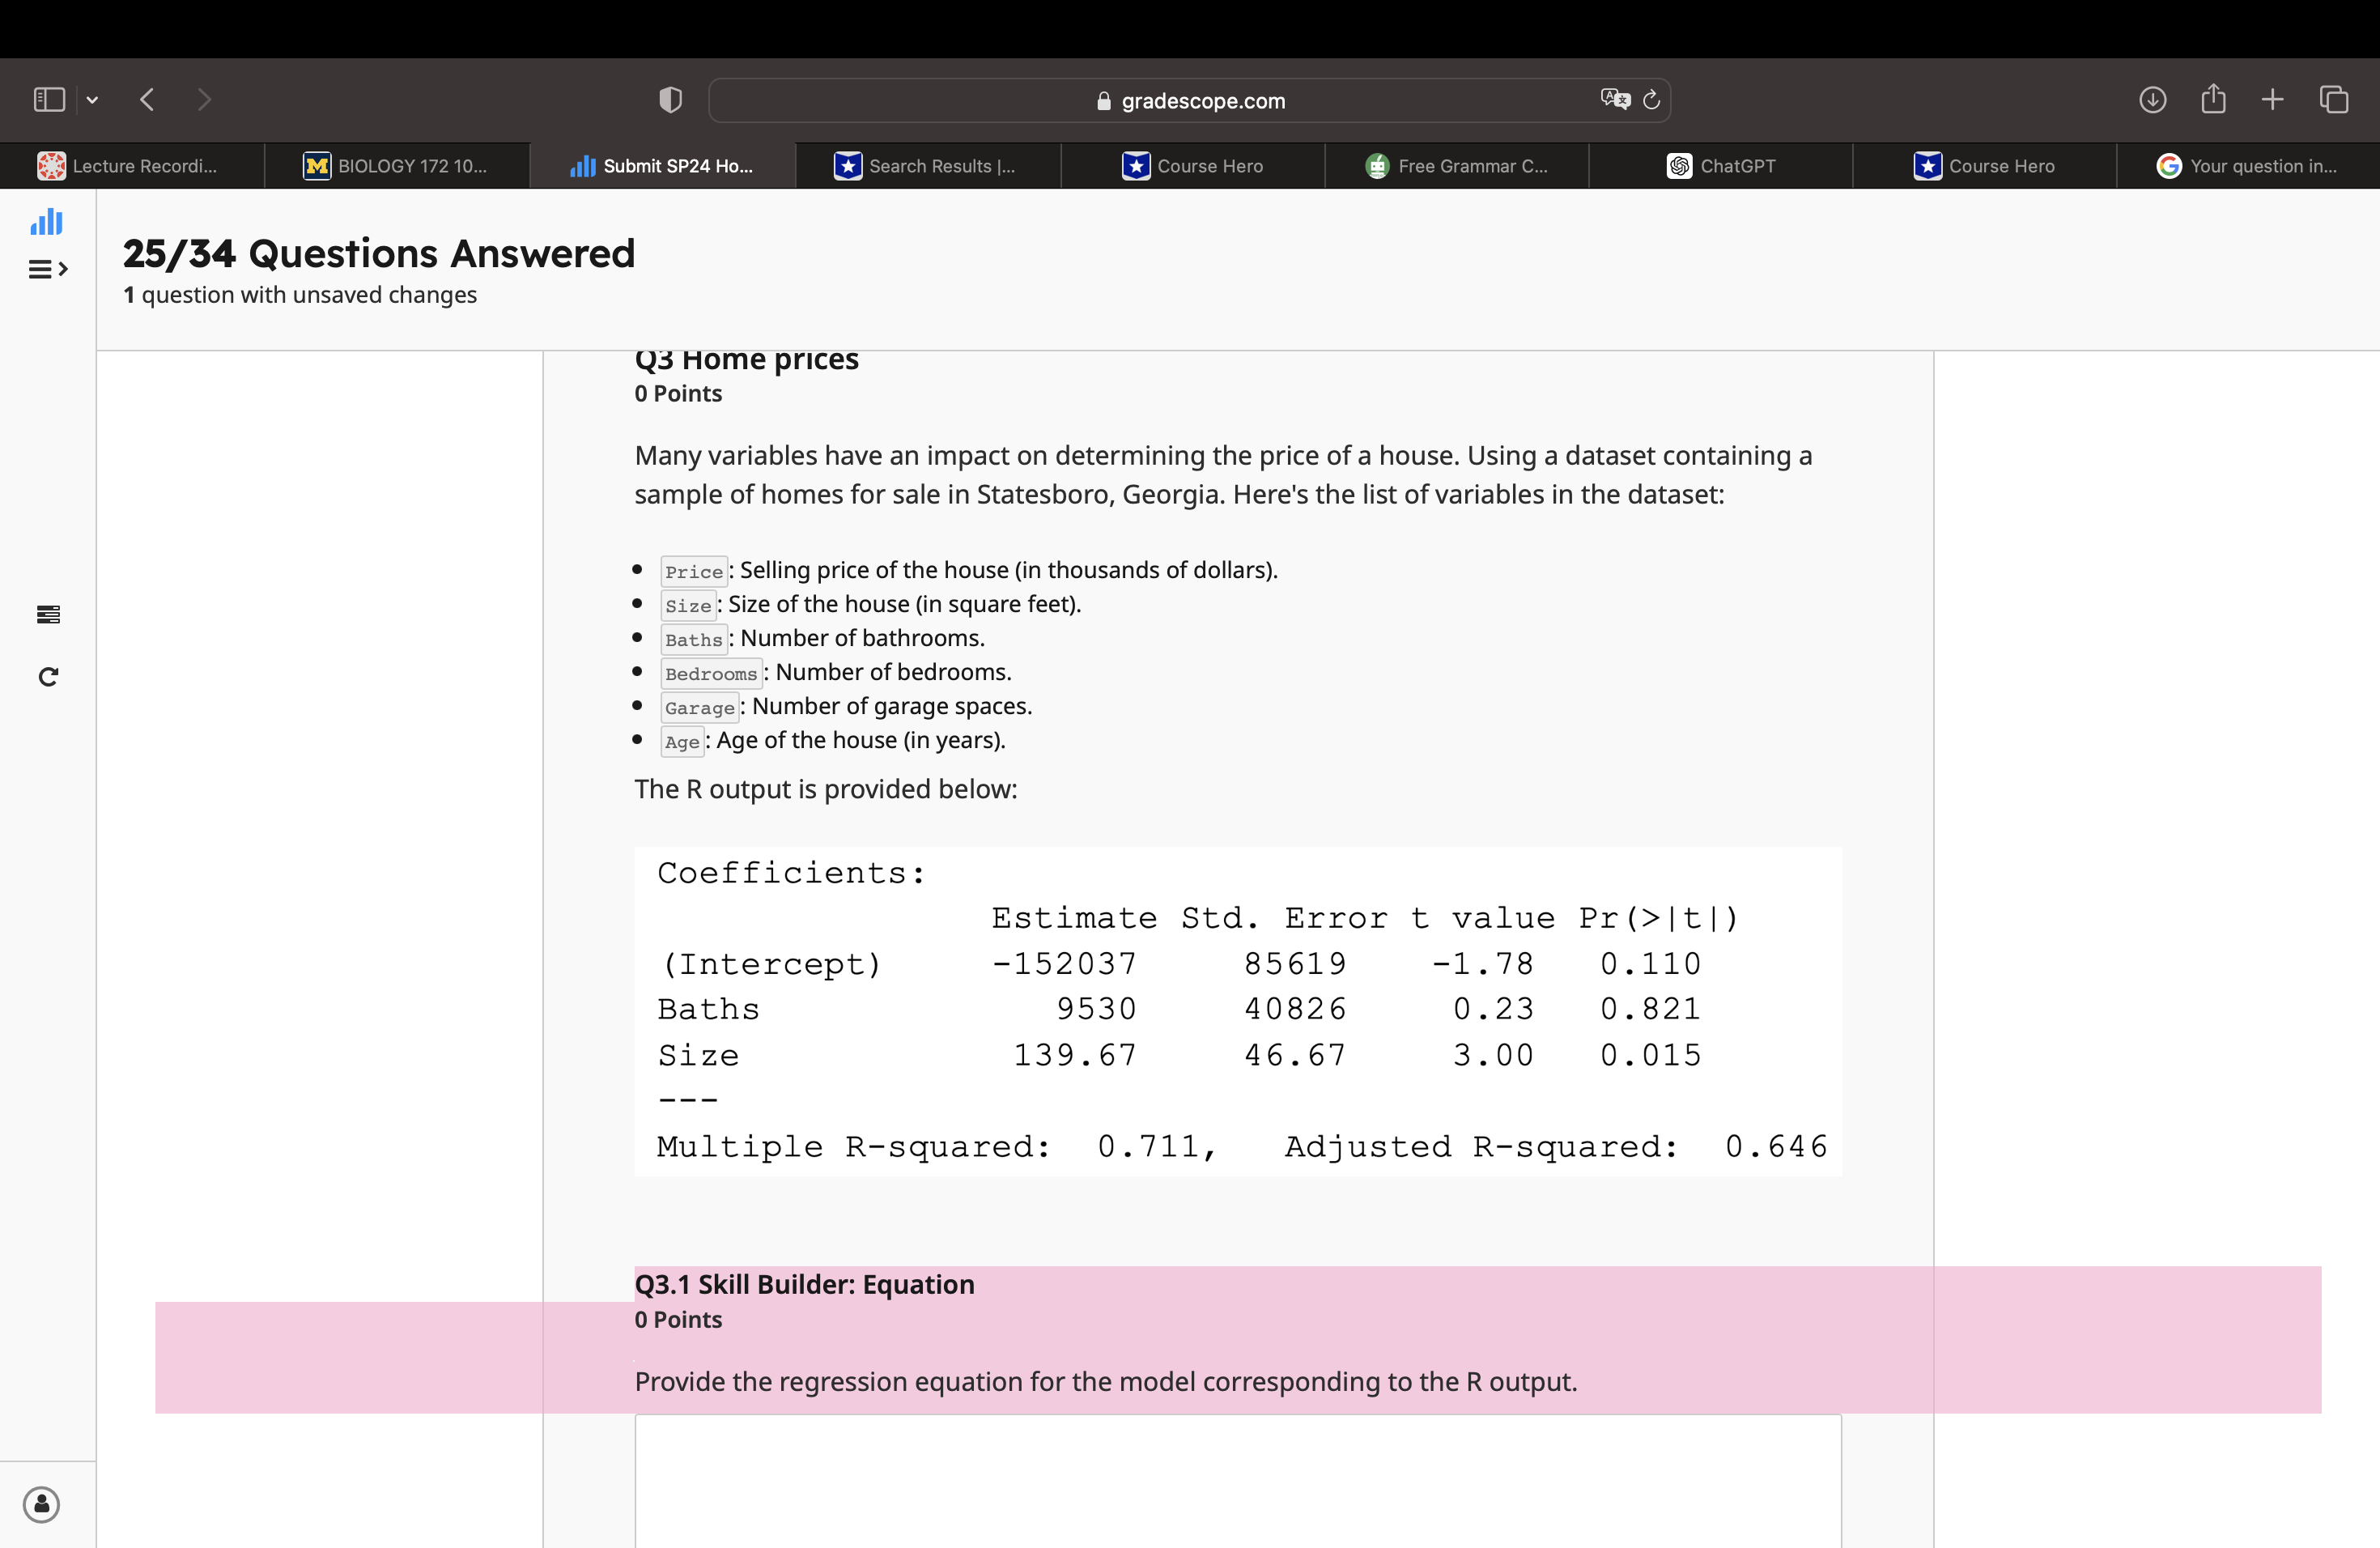This screenshot has height=1548, width=2380.
Task: Open the Safari downloads button
Action: pyautogui.click(x=2152, y=100)
